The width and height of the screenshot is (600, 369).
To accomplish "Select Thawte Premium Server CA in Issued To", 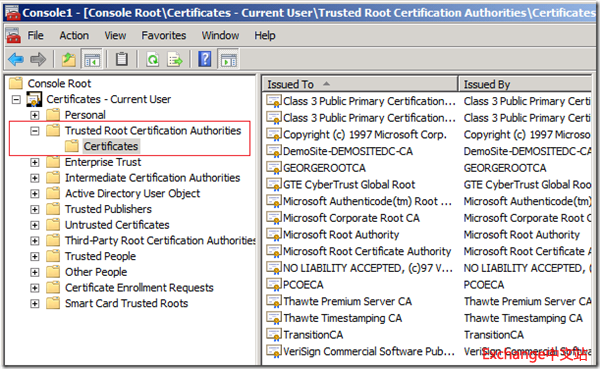I will point(347,301).
